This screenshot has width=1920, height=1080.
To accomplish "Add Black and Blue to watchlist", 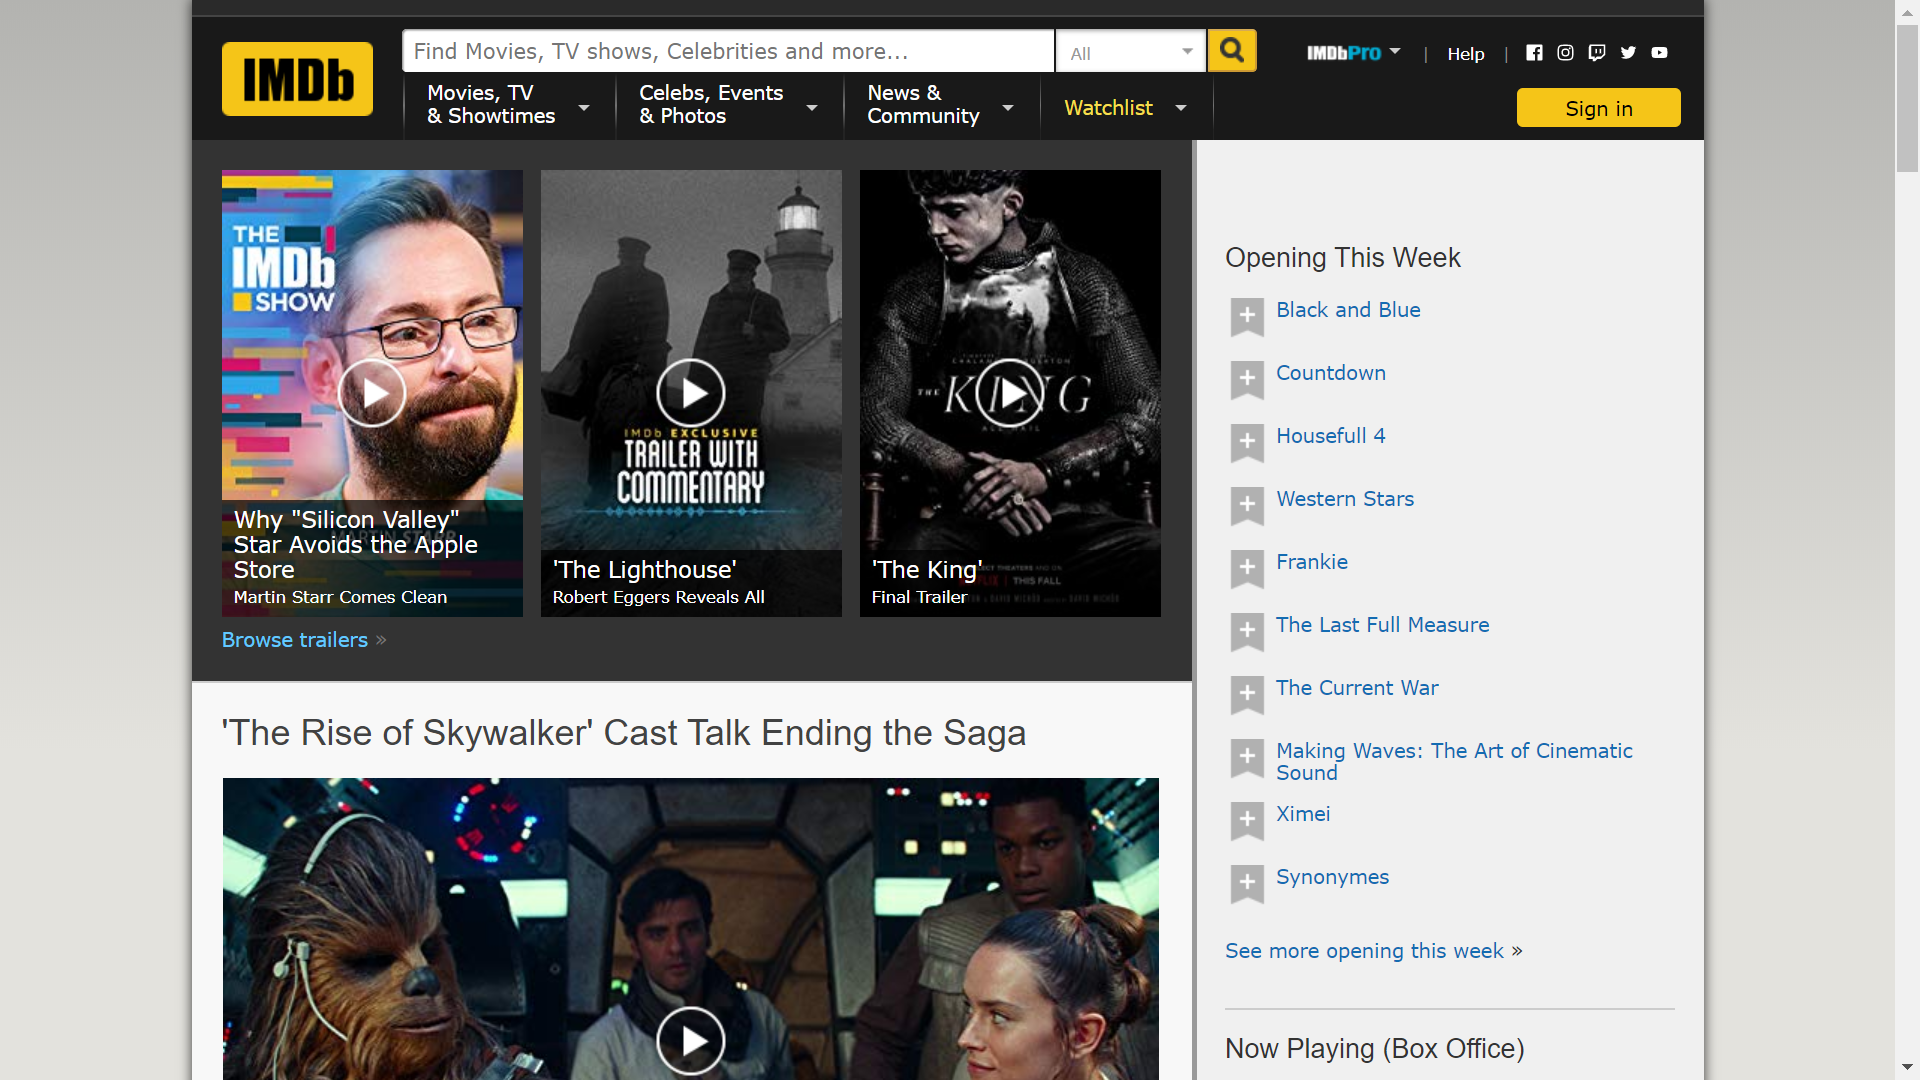I will click(x=1247, y=316).
